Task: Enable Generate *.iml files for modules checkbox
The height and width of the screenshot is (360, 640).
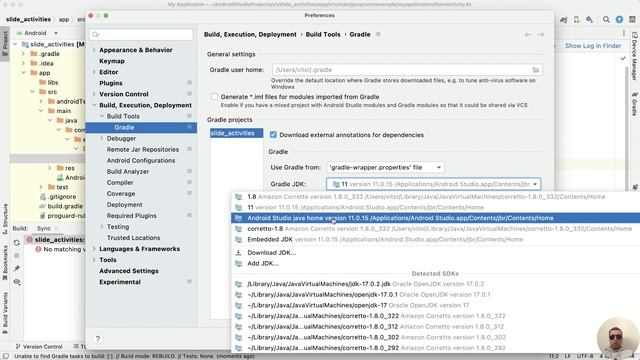Action: click(x=214, y=97)
